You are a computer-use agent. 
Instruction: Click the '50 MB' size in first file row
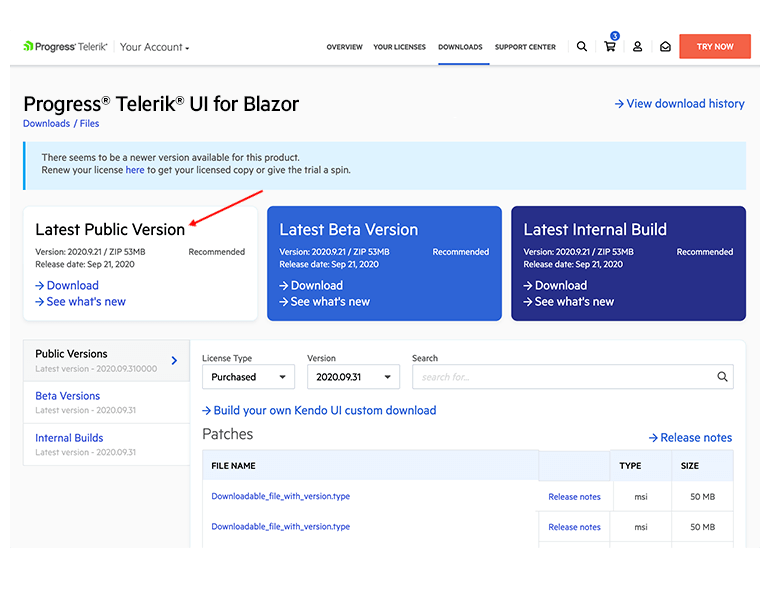click(x=702, y=497)
